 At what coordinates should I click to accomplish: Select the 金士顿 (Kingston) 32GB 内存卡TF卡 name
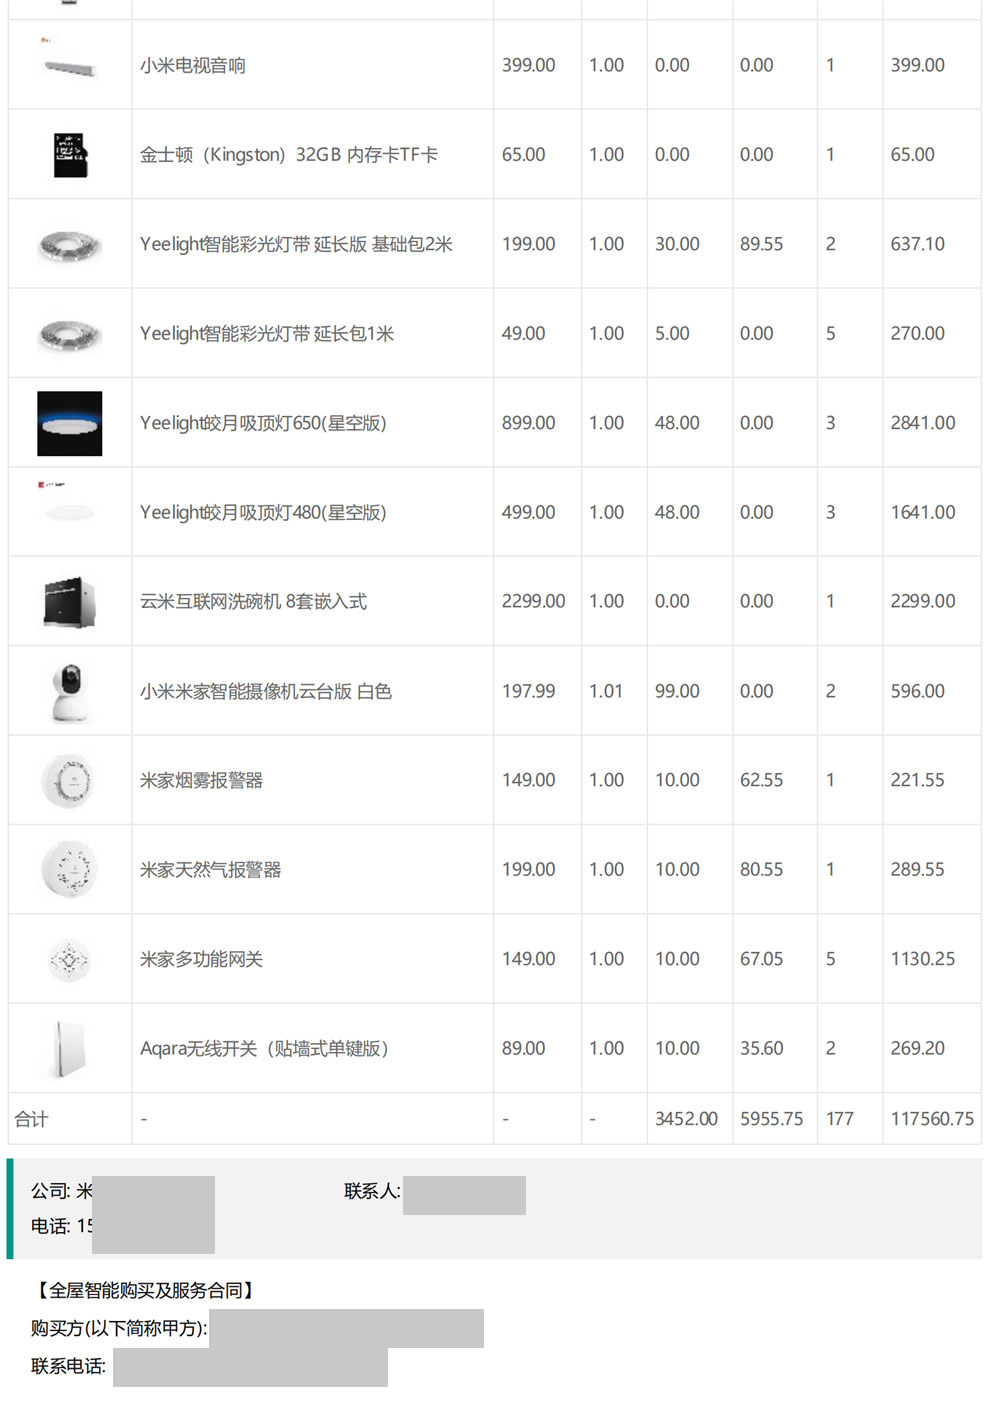(289, 155)
